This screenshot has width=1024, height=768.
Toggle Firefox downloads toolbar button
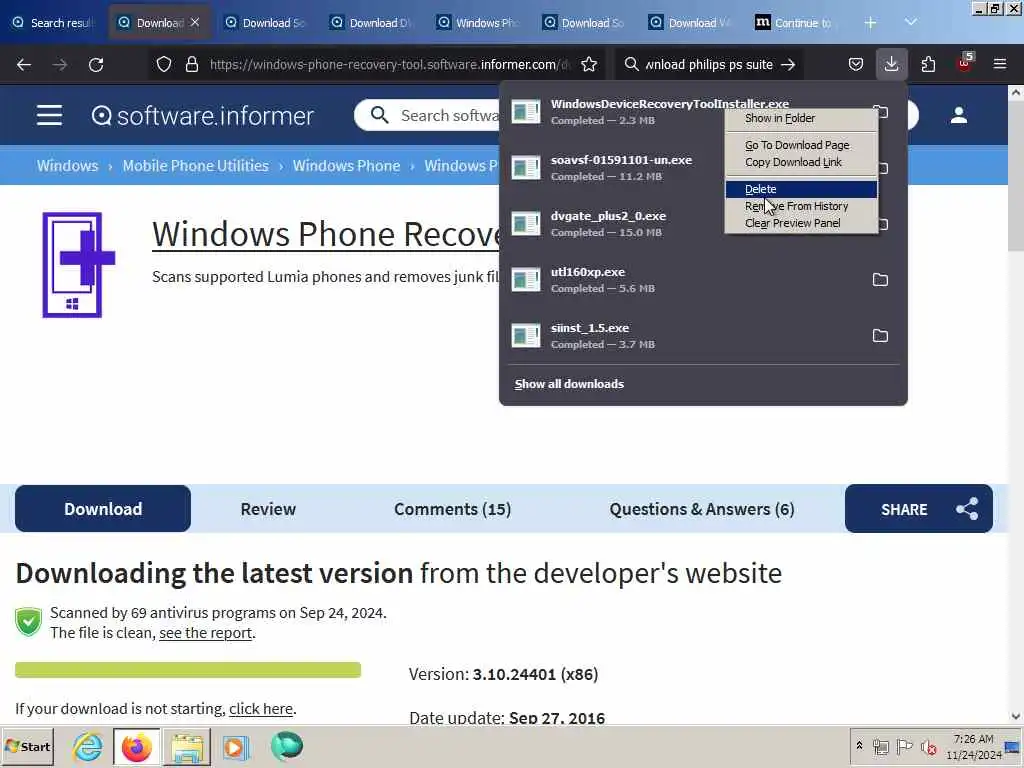tap(891, 65)
